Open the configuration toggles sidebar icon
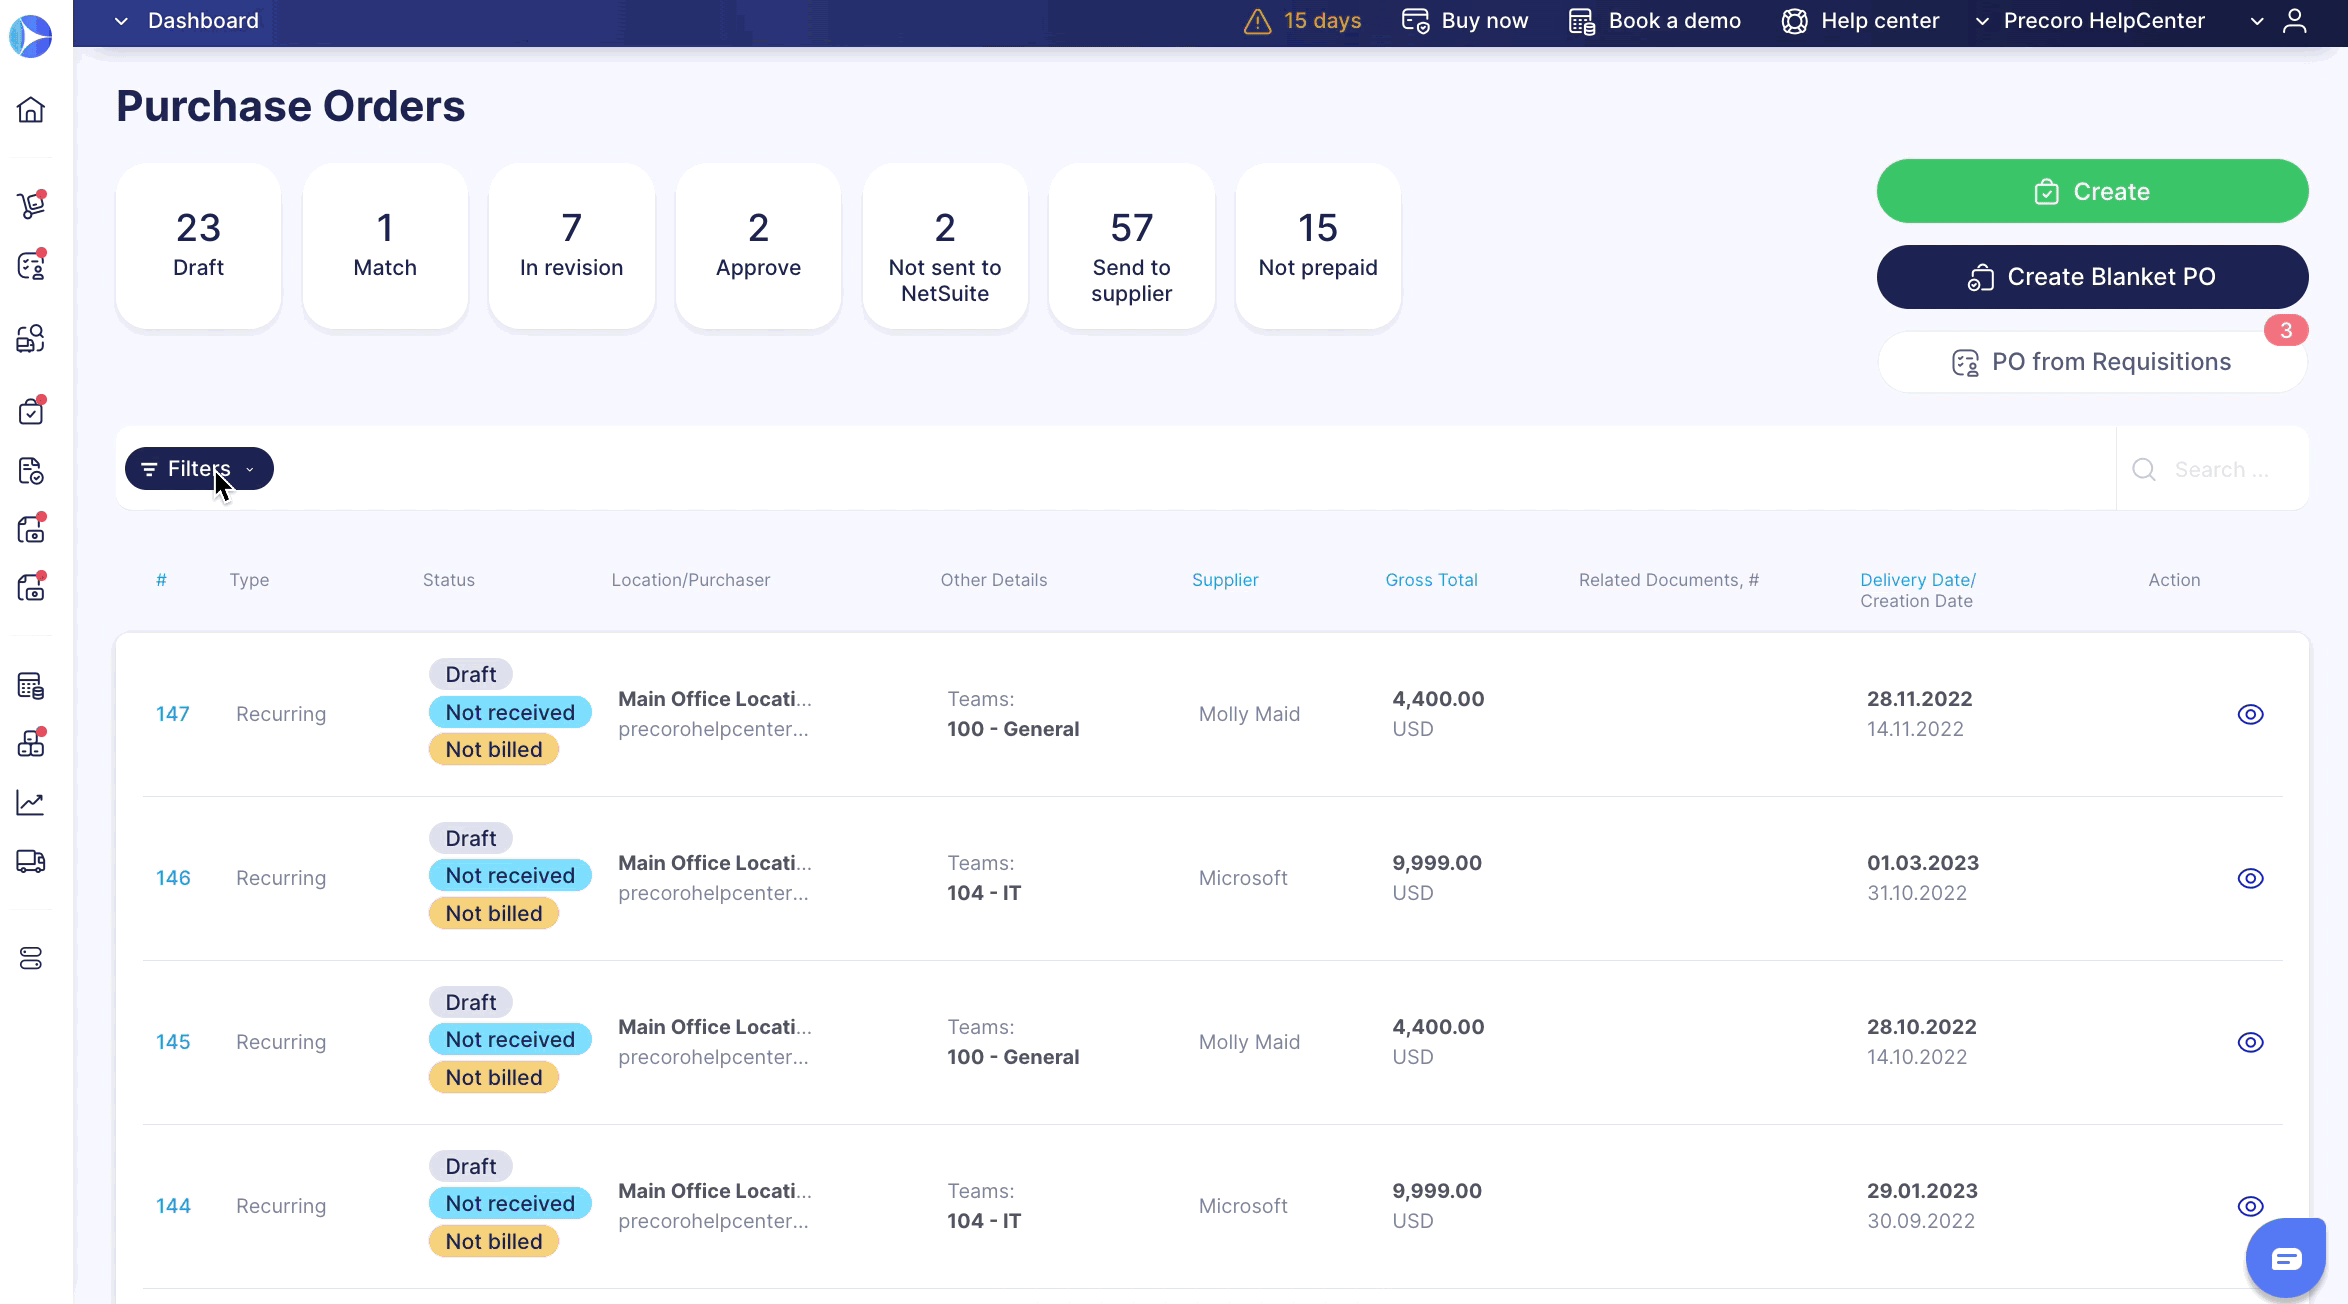 coord(31,958)
